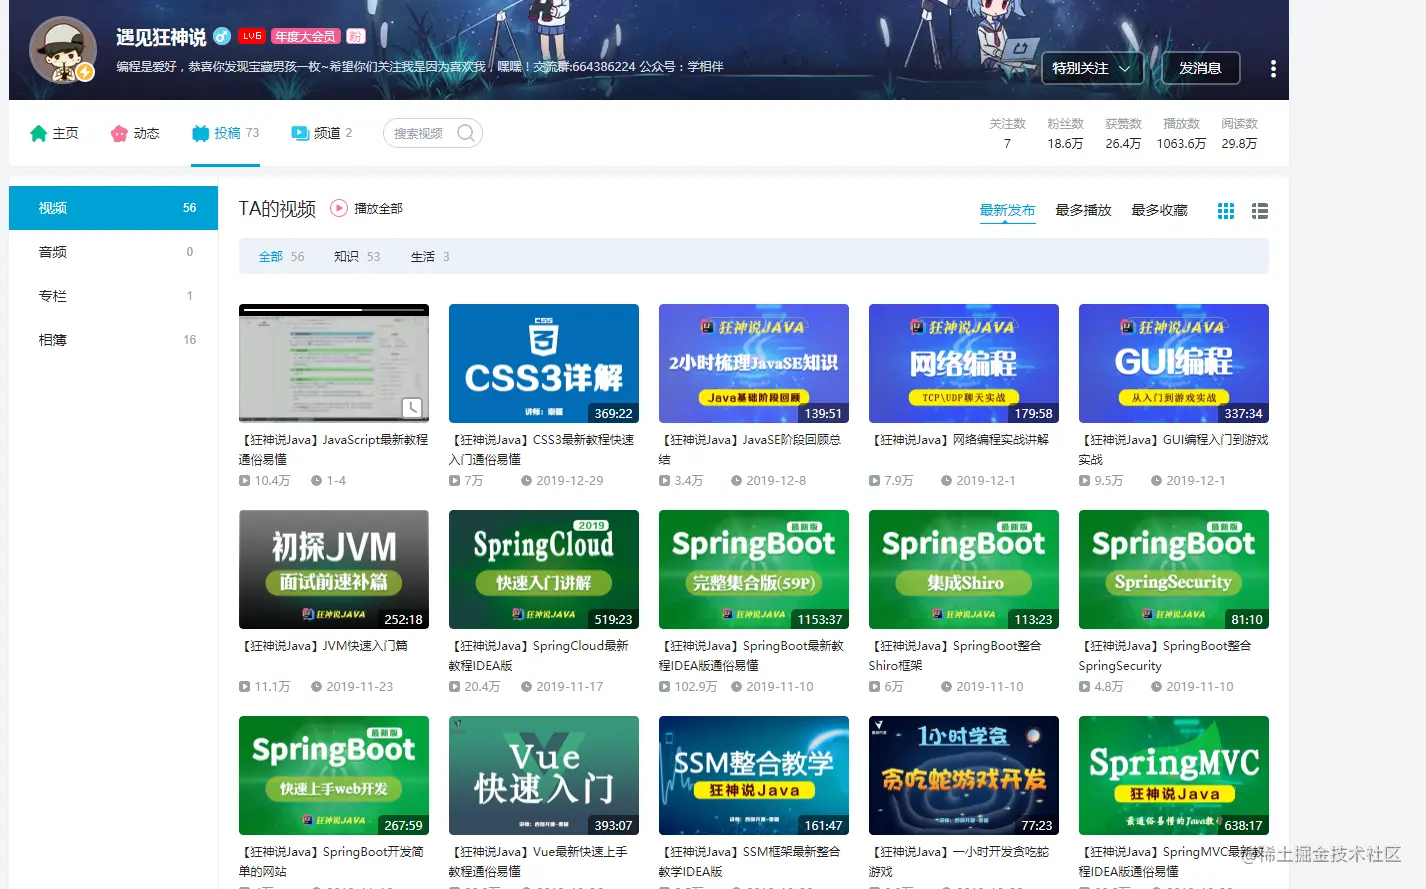Send a message with 发消息 button
This screenshot has height=889, width=1426.
click(1201, 68)
